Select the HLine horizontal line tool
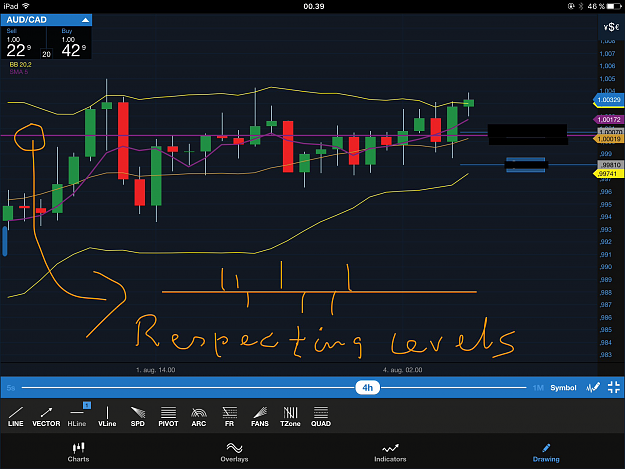This screenshot has width=625, height=469. 77,416
